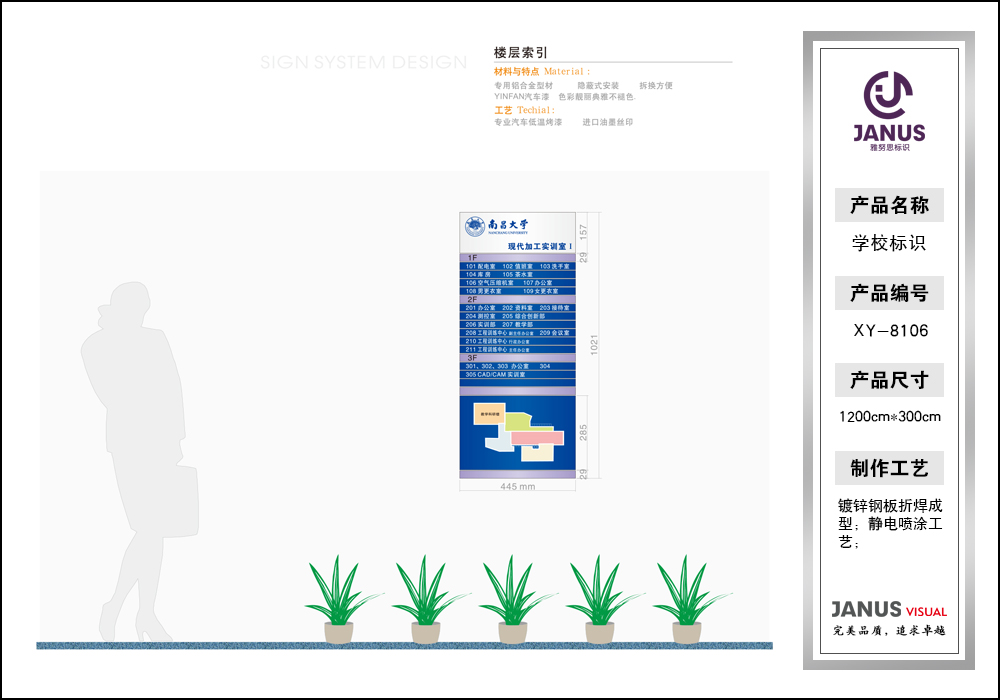
Task: Click the JANUS VISUAL footer logo
Action: click(888, 610)
